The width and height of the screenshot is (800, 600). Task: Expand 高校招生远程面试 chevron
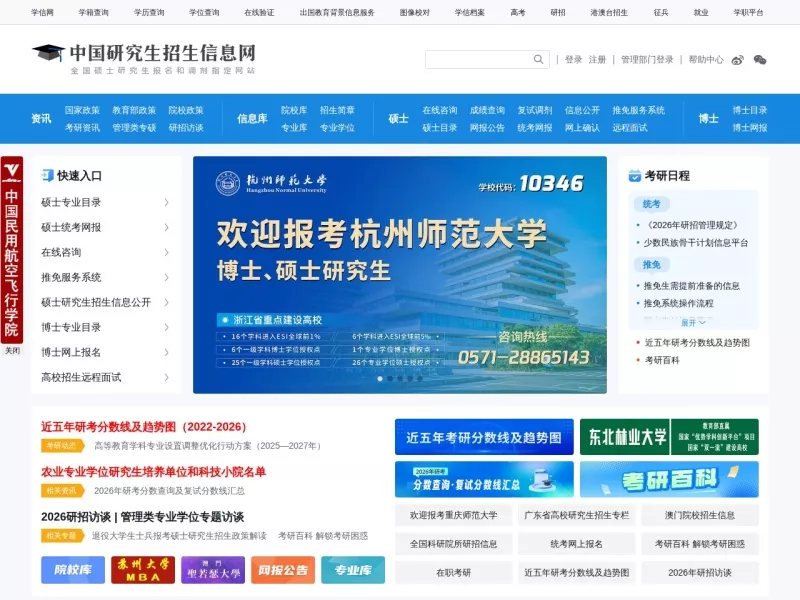pyautogui.click(x=166, y=377)
